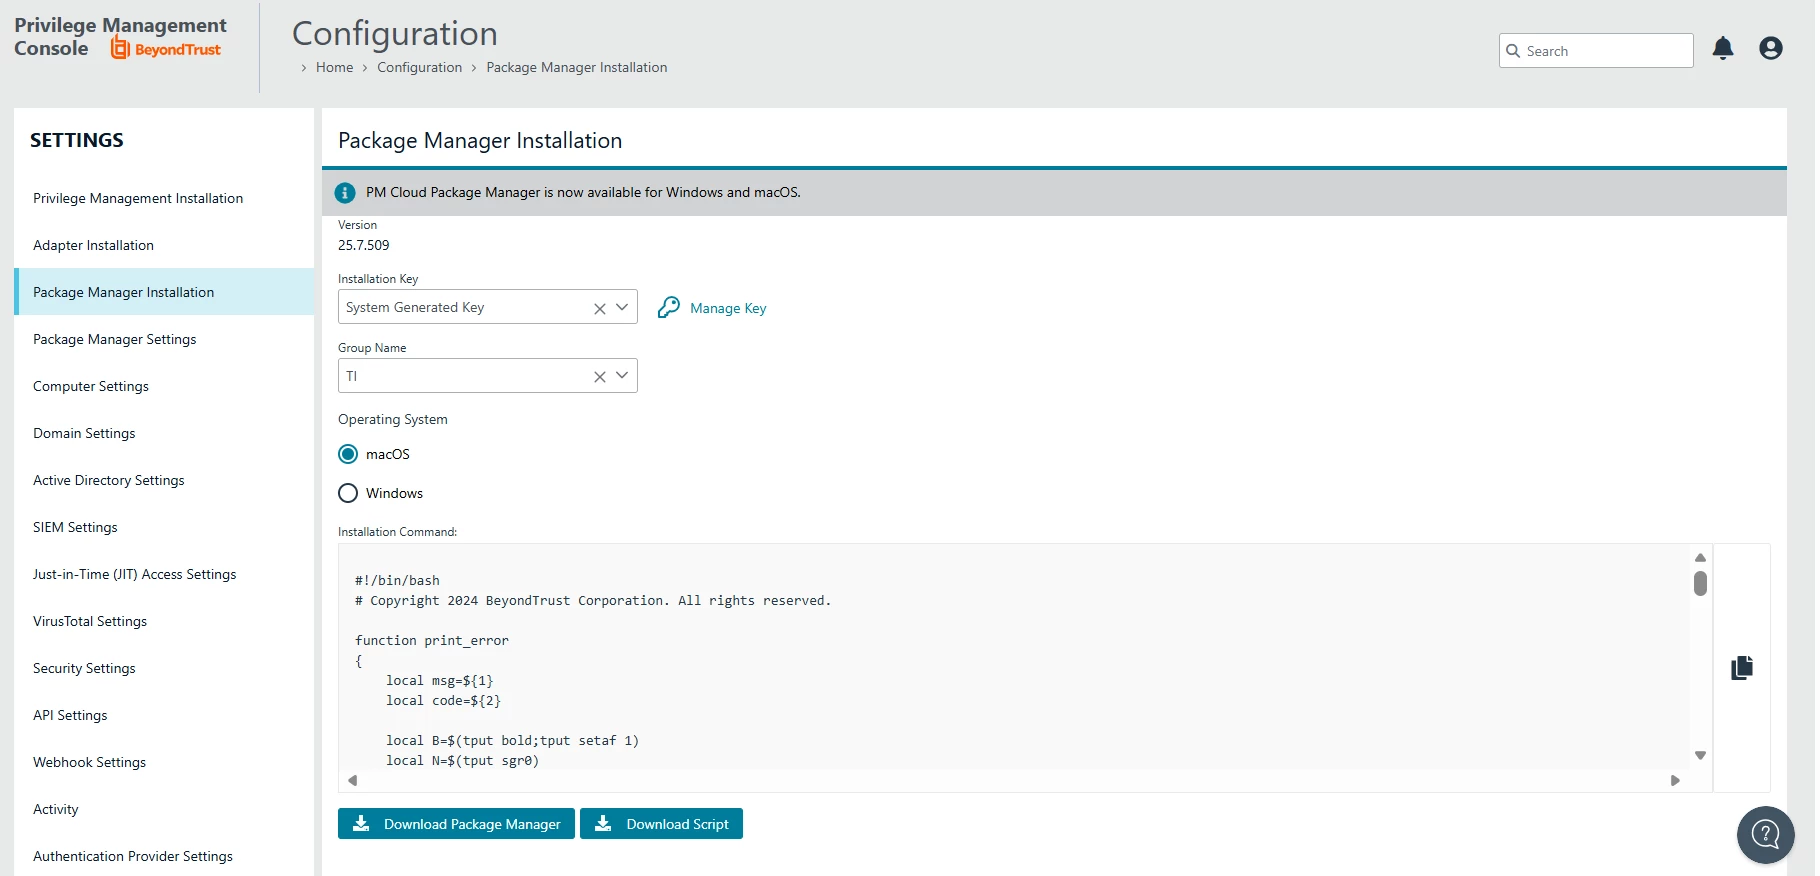Click the Copyright 2024 BeyondTrust comment line

(x=593, y=601)
